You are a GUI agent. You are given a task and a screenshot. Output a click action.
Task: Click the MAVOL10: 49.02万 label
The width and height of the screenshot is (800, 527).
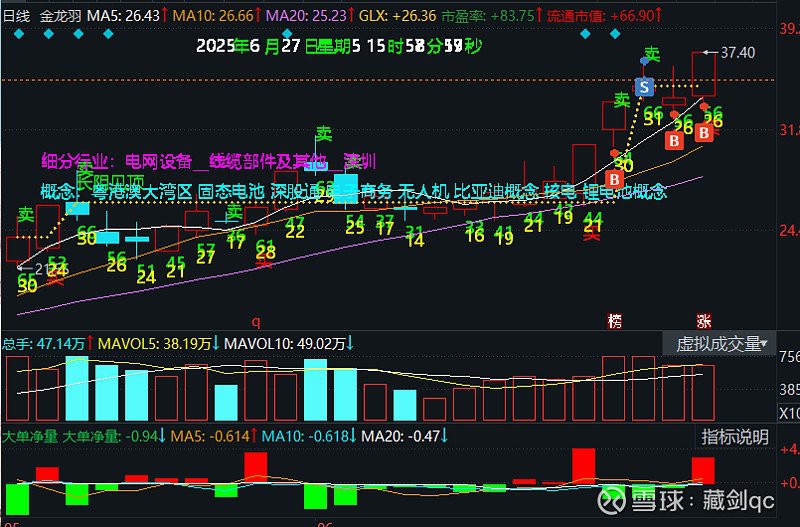pos(289,343)
